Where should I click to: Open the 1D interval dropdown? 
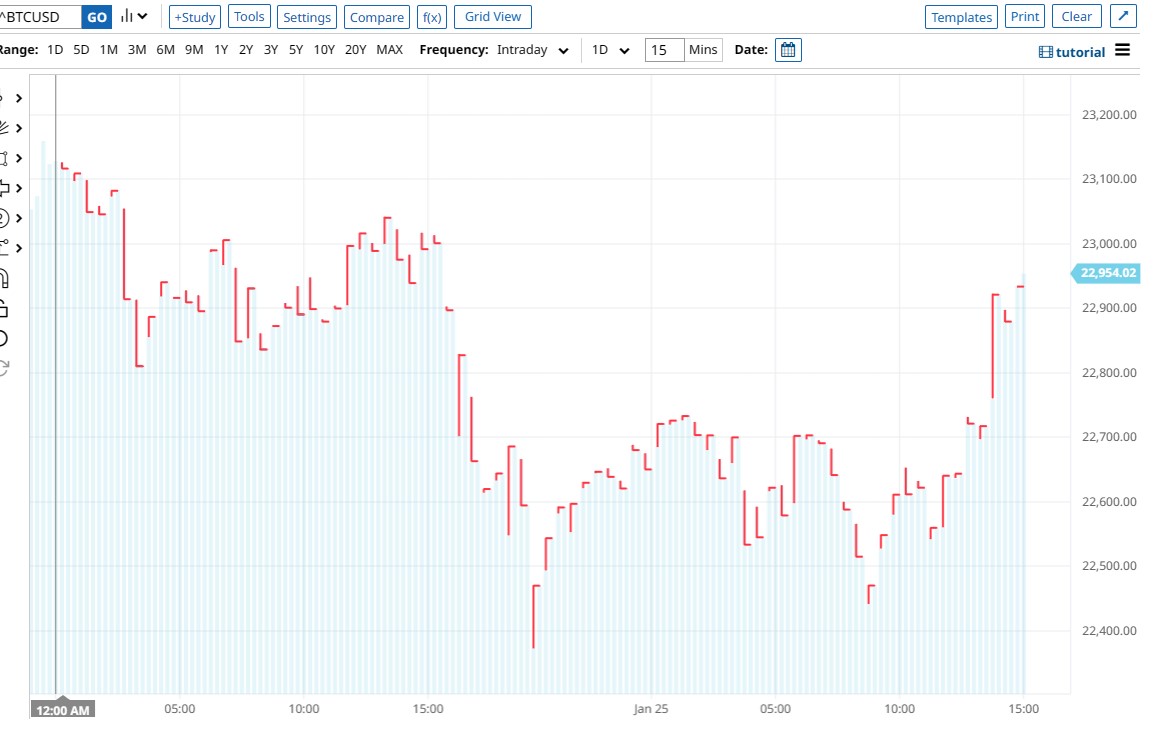(x=610, y=49)
